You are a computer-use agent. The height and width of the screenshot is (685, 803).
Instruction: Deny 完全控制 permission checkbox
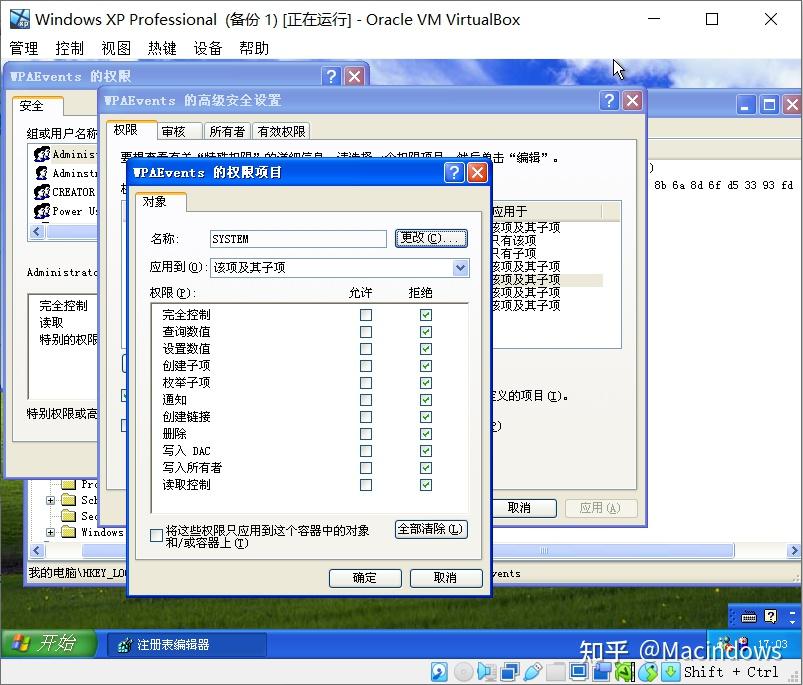click(x=425, y=314)
